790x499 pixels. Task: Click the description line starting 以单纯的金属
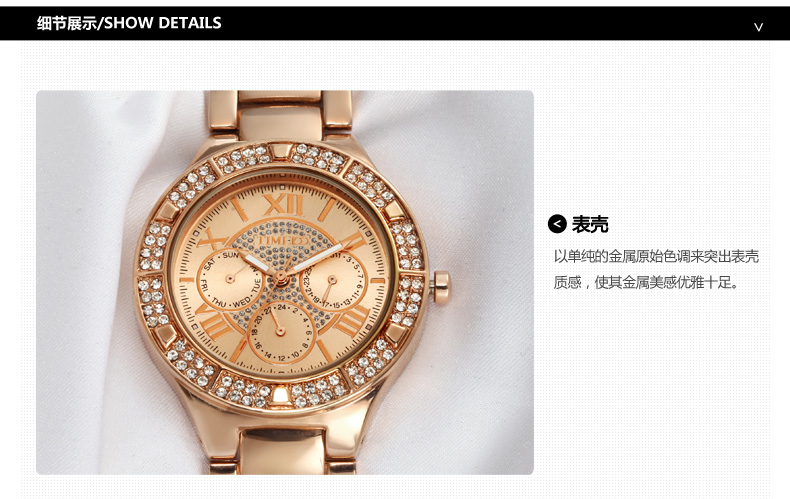pyautogui.click(x=656, y=256)
